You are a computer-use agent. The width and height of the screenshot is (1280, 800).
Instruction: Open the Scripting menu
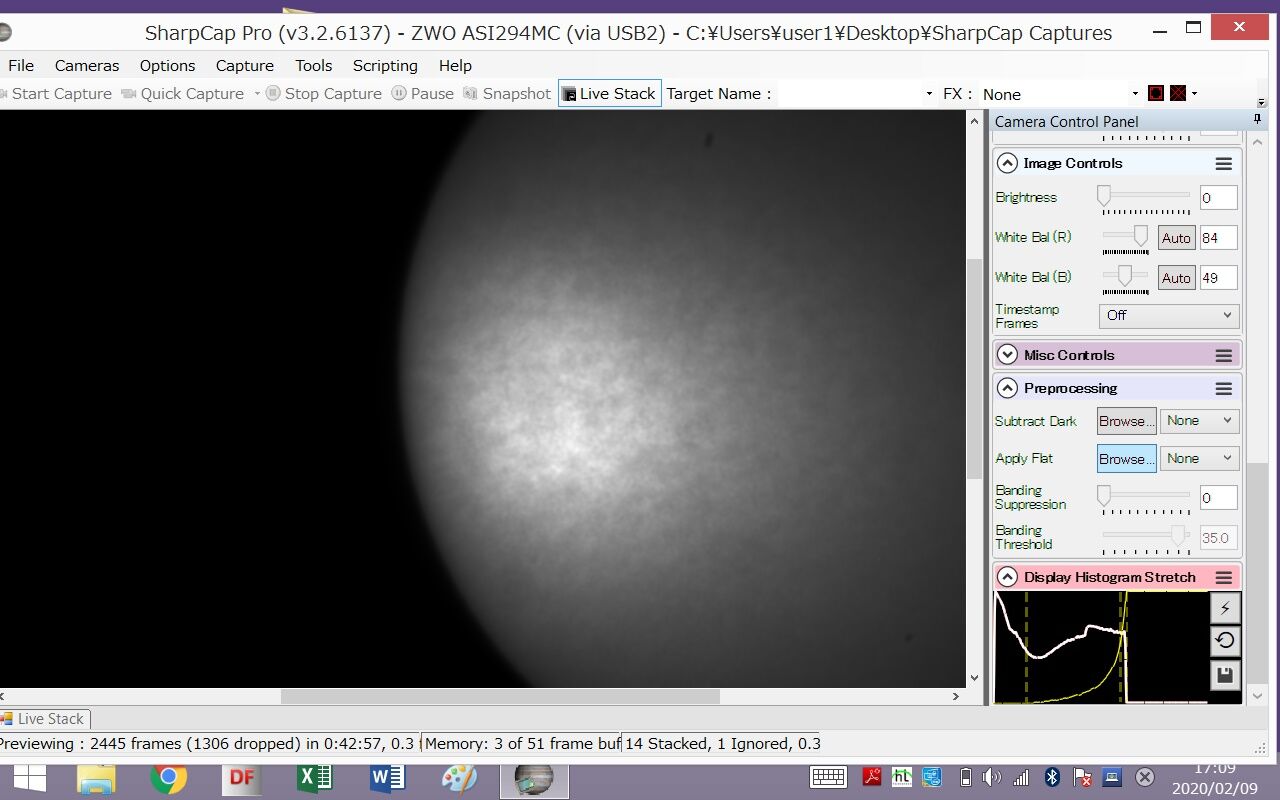385,65
